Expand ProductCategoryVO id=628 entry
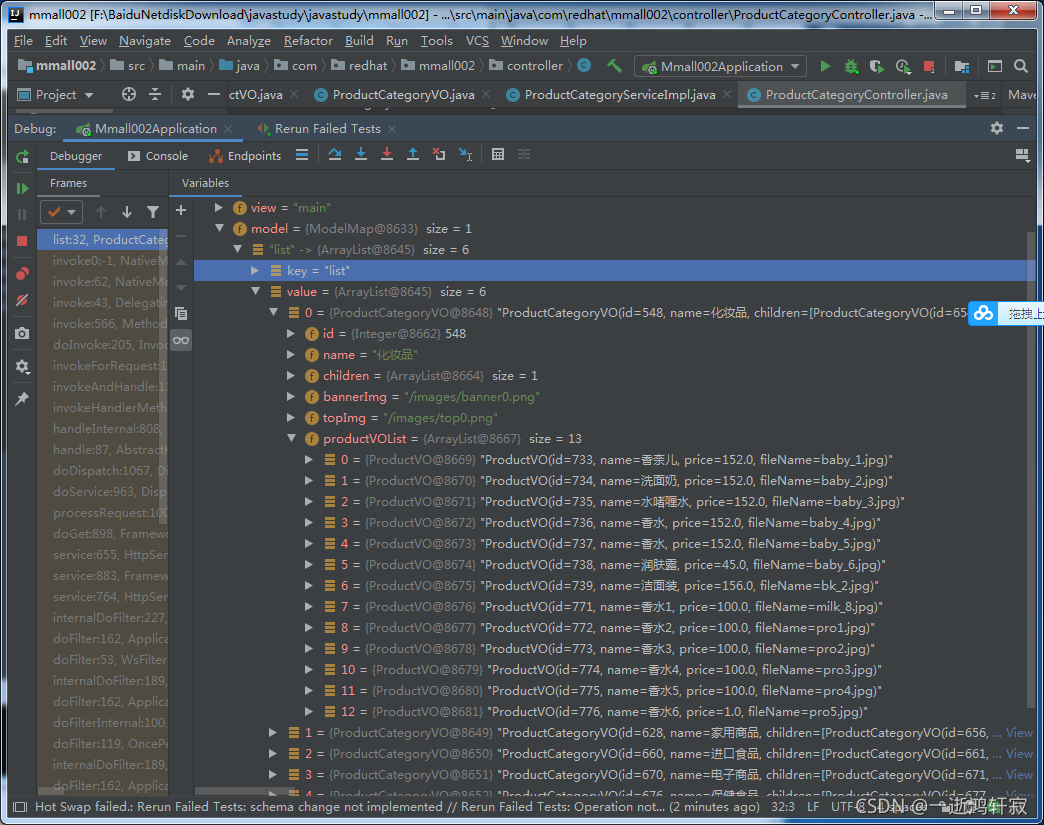 (272, 732)
